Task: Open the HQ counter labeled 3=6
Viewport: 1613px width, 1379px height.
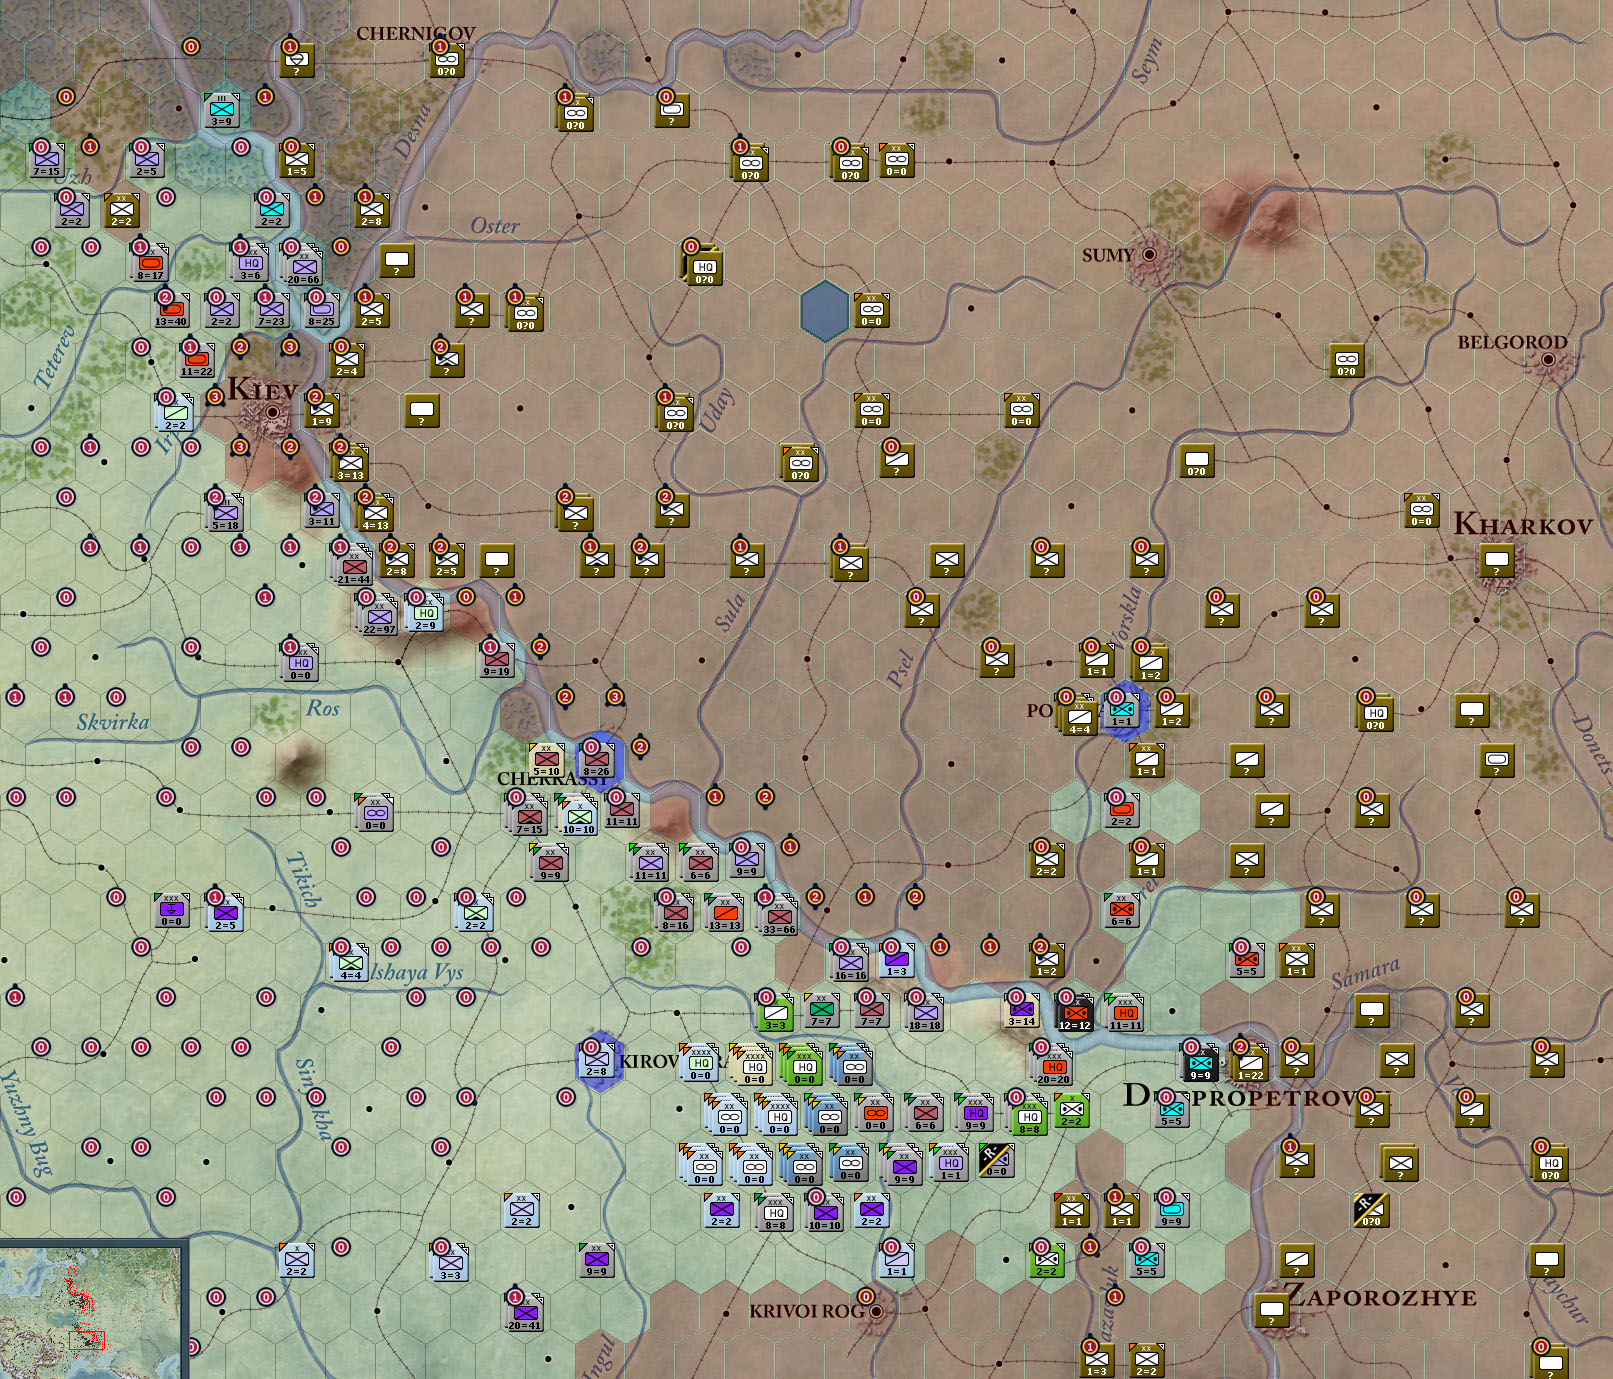Action: pyautogui.click(x=250, y=264)
